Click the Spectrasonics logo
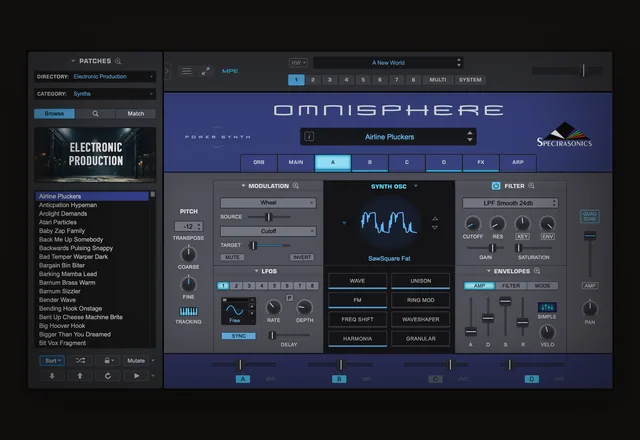 pyautogui.click(x=564, y=135)
